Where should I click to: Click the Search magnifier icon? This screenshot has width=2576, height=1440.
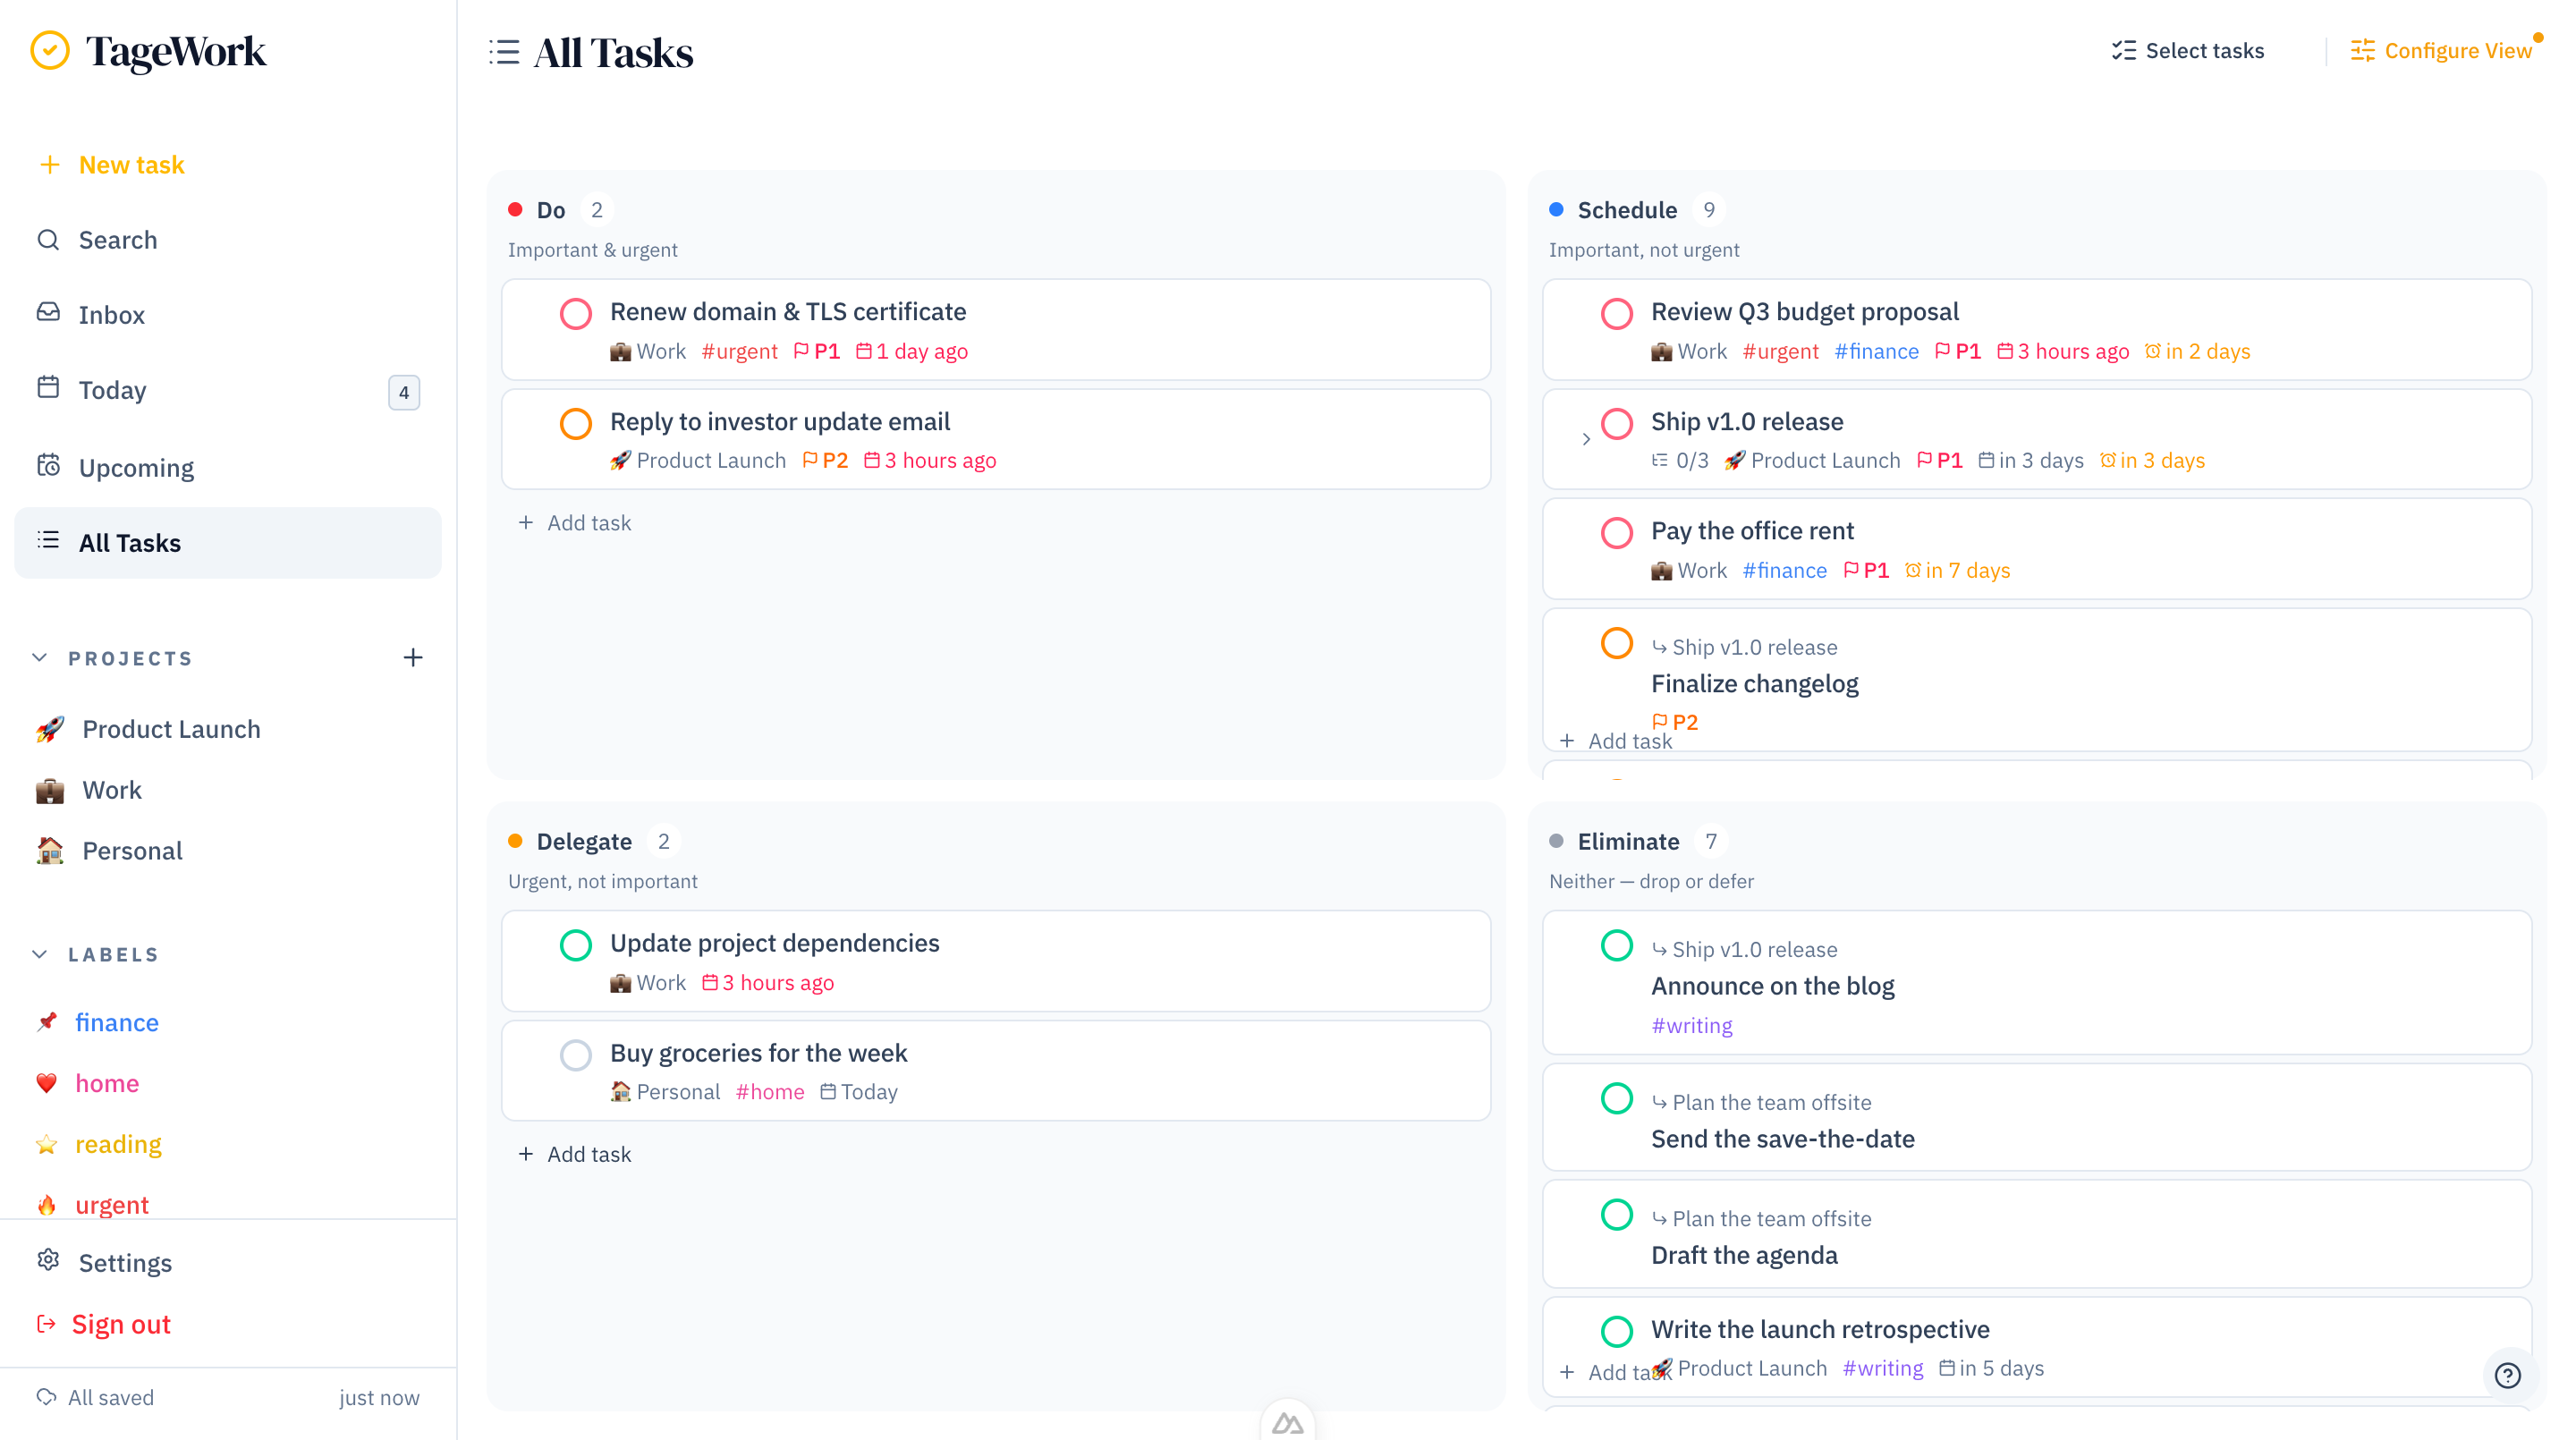[x=48, y=240]
